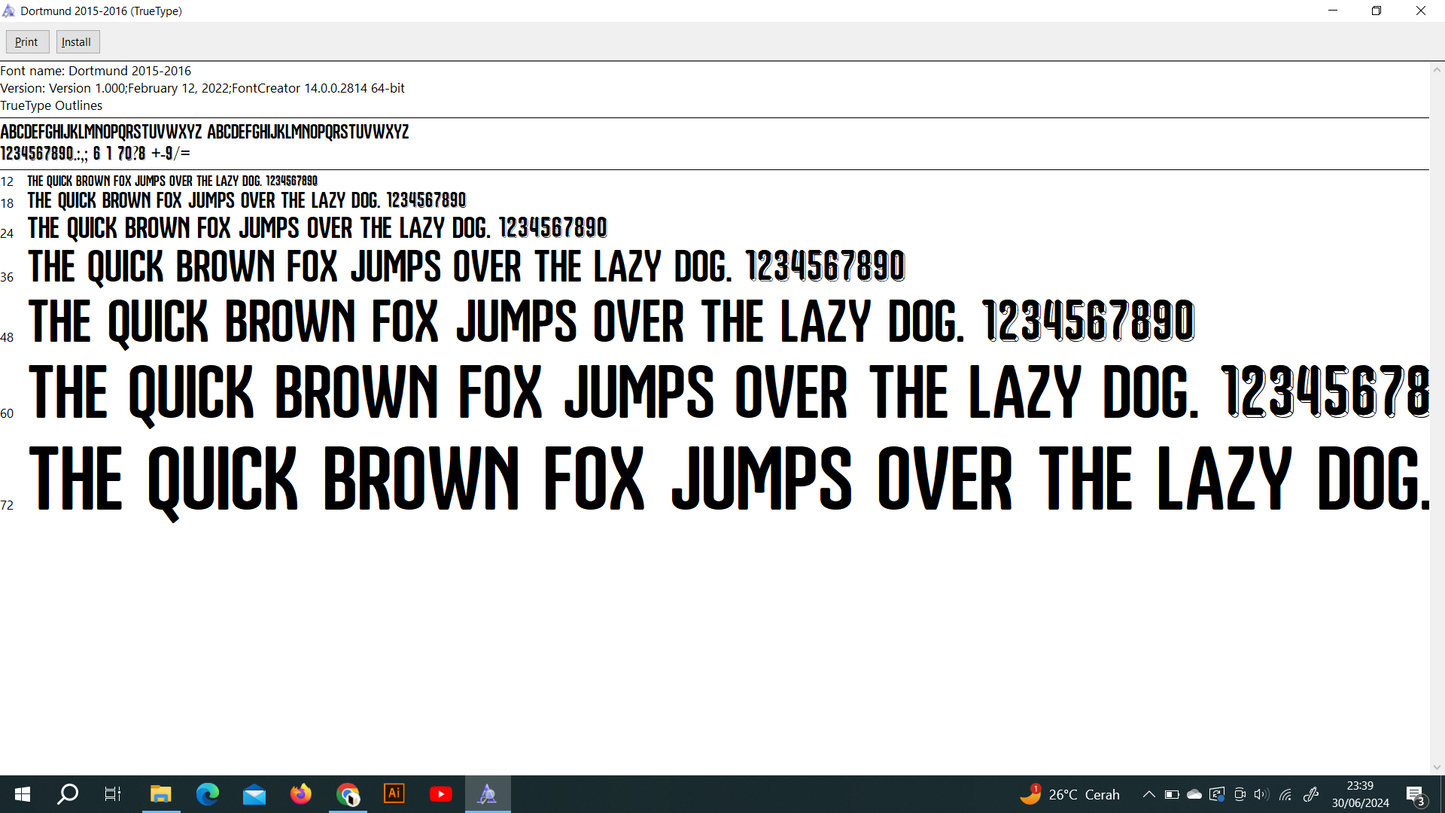Open YouTube app on the taskbar
1445x813 pixels.
click(441, 794)
